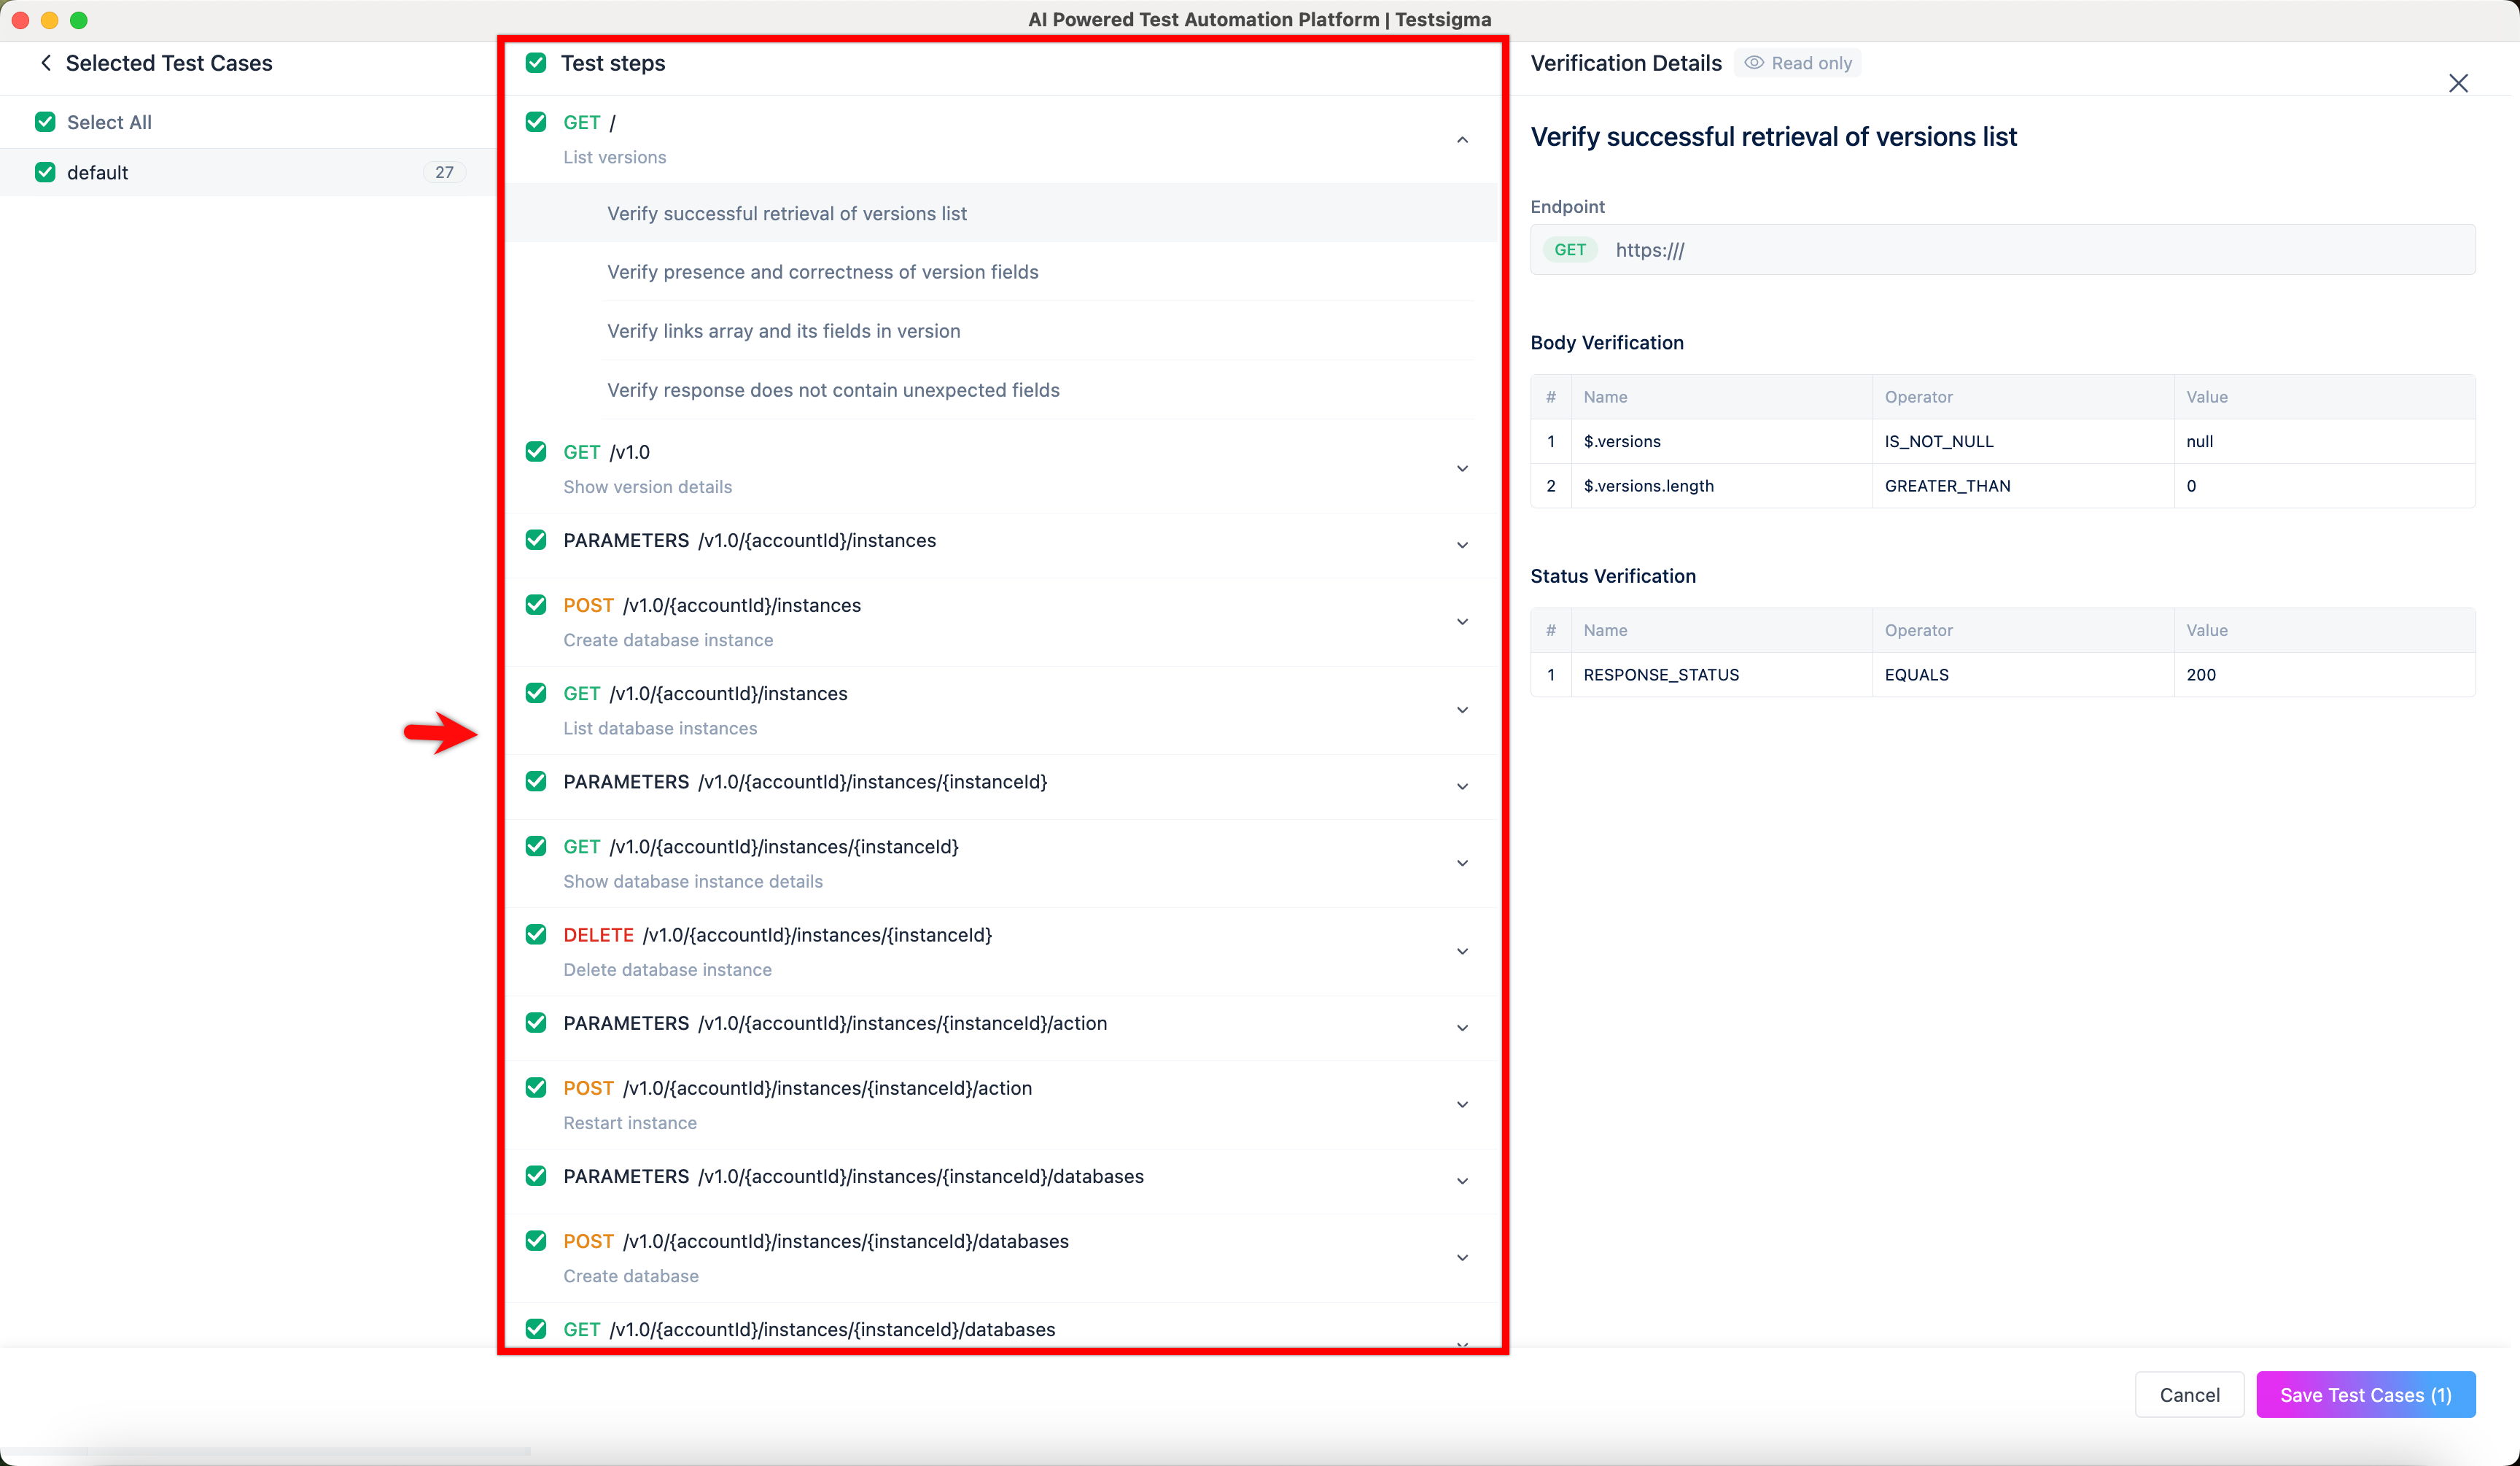Click the horizontal scrollbar at bottom left
Viewport: 2520px width, 1466px height.
pyautogui.click(x=265, y=1451)
